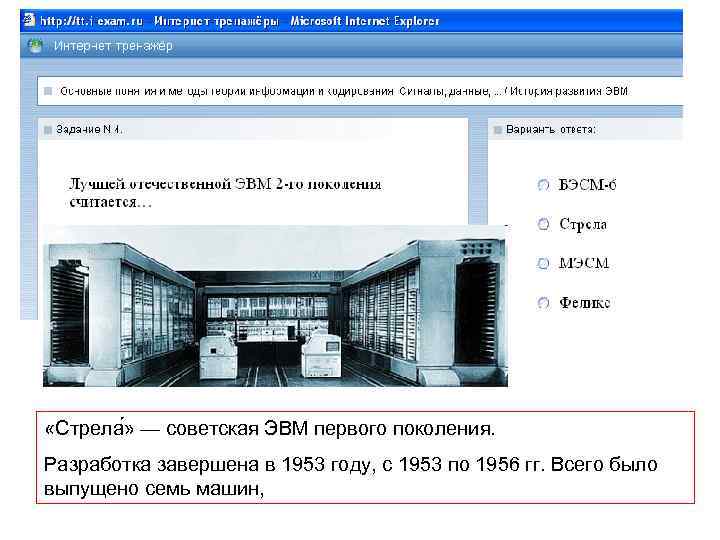Viewport: 720px width, 540px height.
Task: Click the История развития ЭВМ breadcrumb text
Action: click(x=569, y=91)
